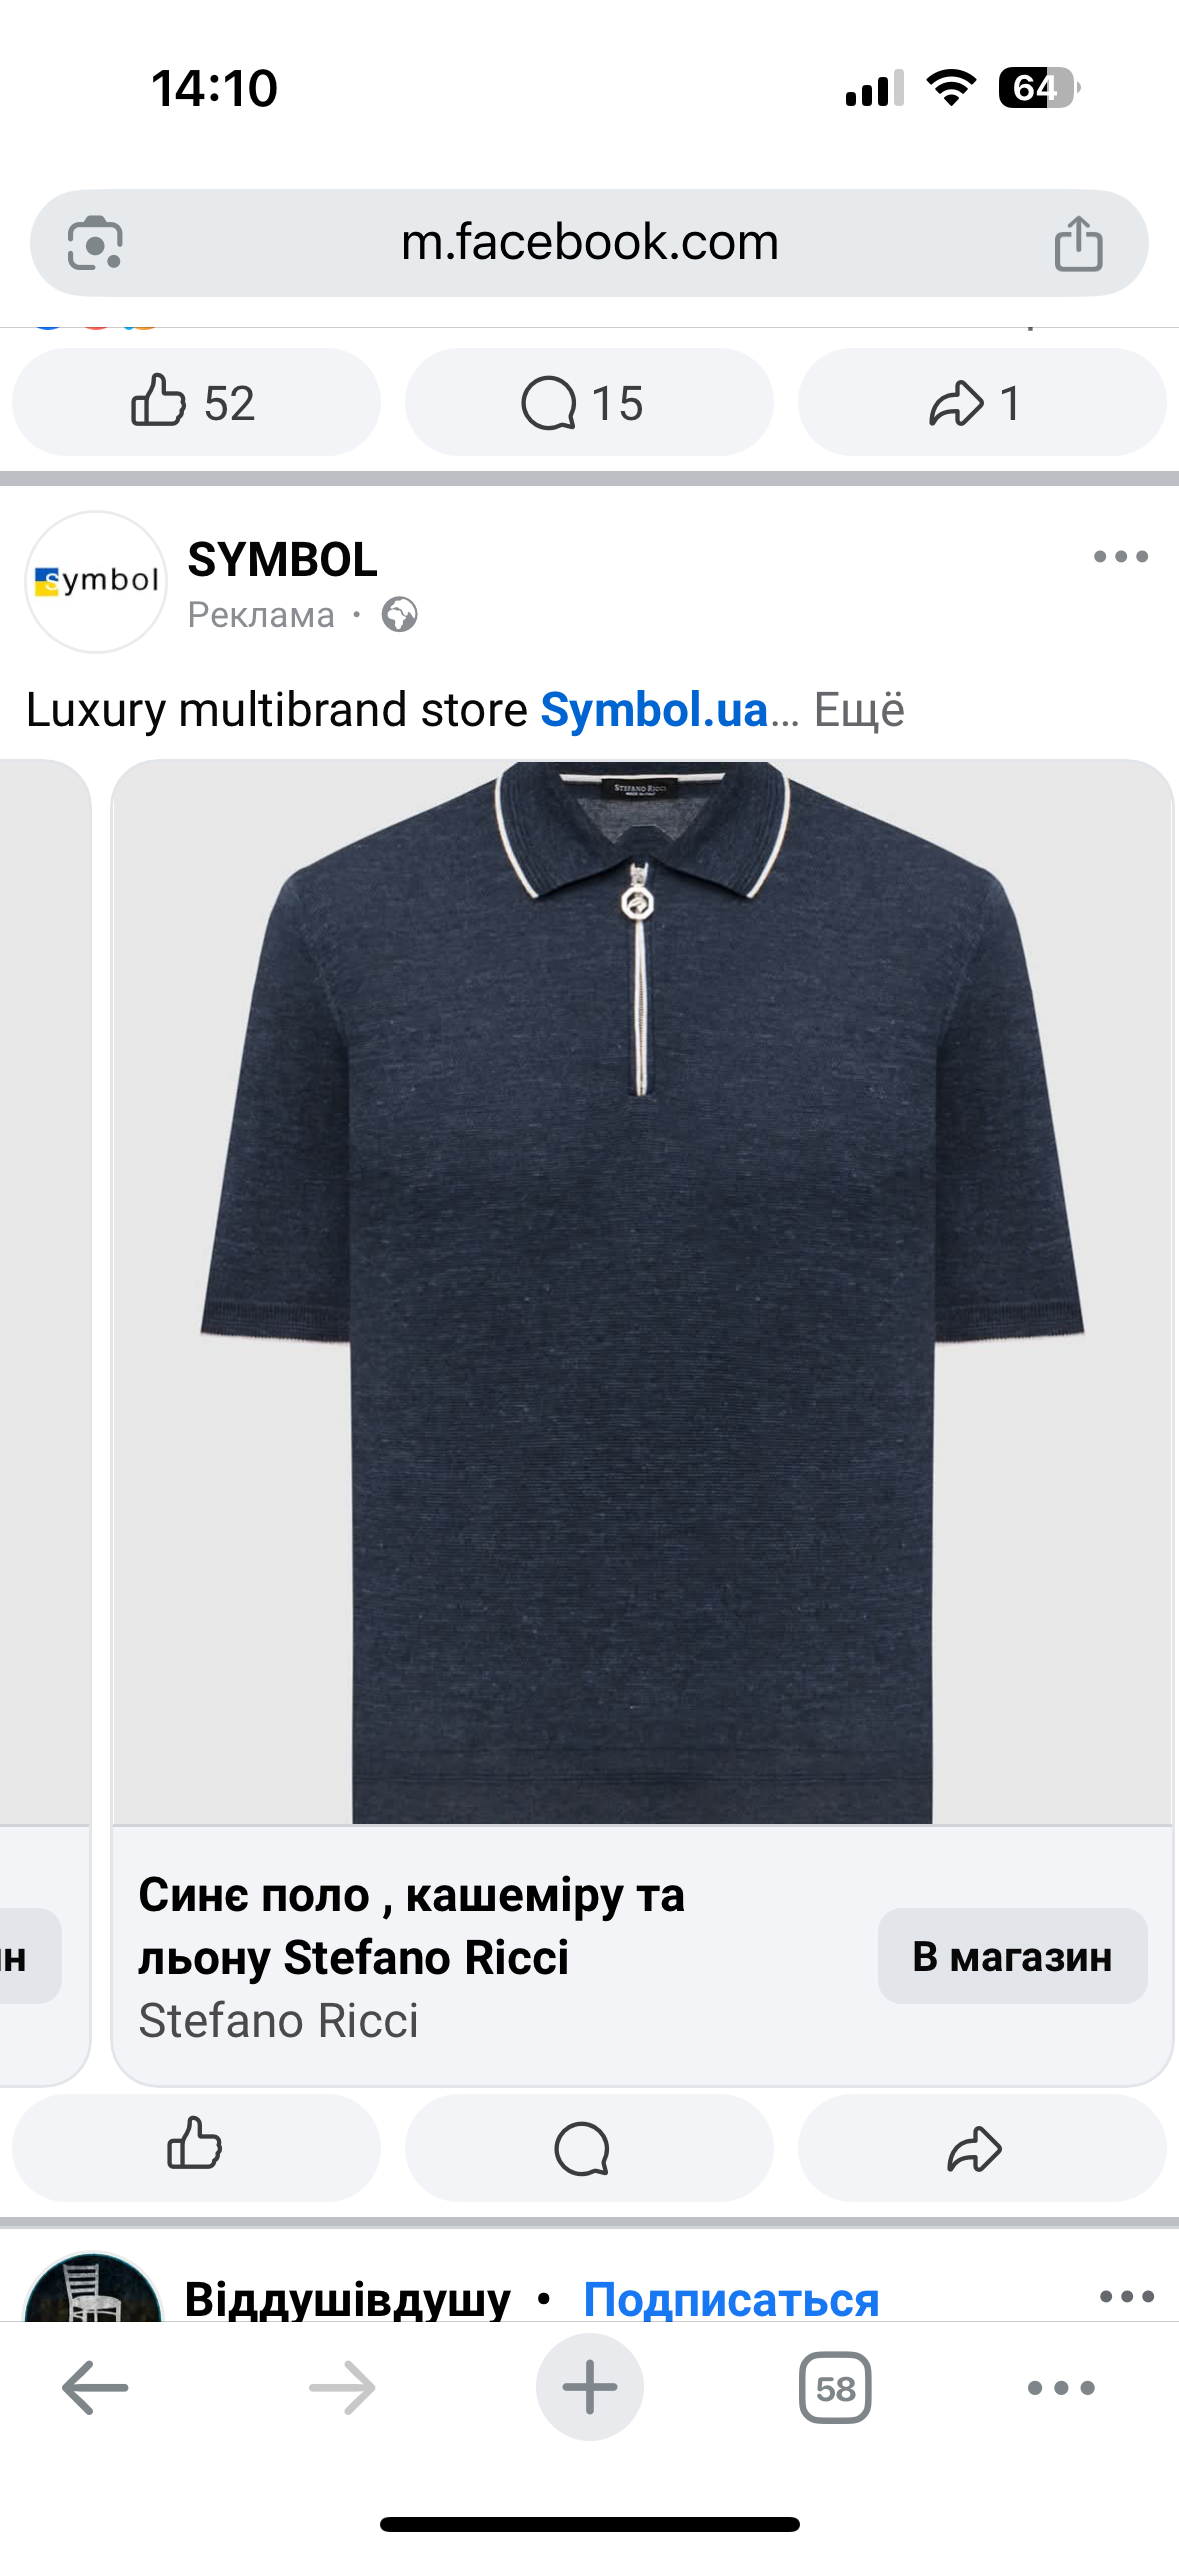The height and width of the screenshot is (2556, 1179).
Task: Tap the share icon in address bar
Action: click(1078, 243)
